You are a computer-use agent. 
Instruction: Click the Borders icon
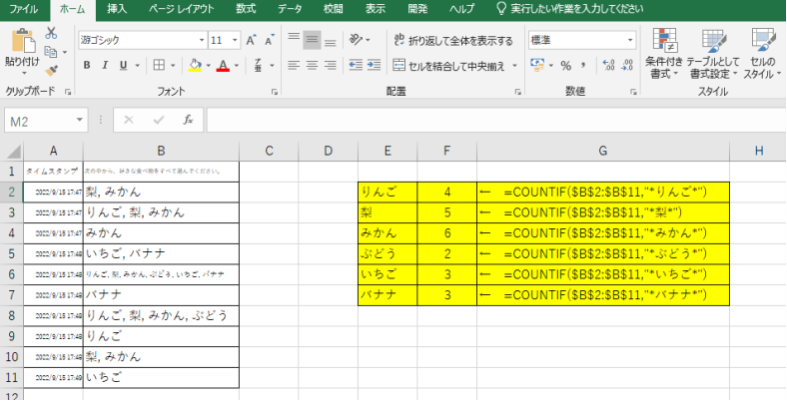click(159, 65)
